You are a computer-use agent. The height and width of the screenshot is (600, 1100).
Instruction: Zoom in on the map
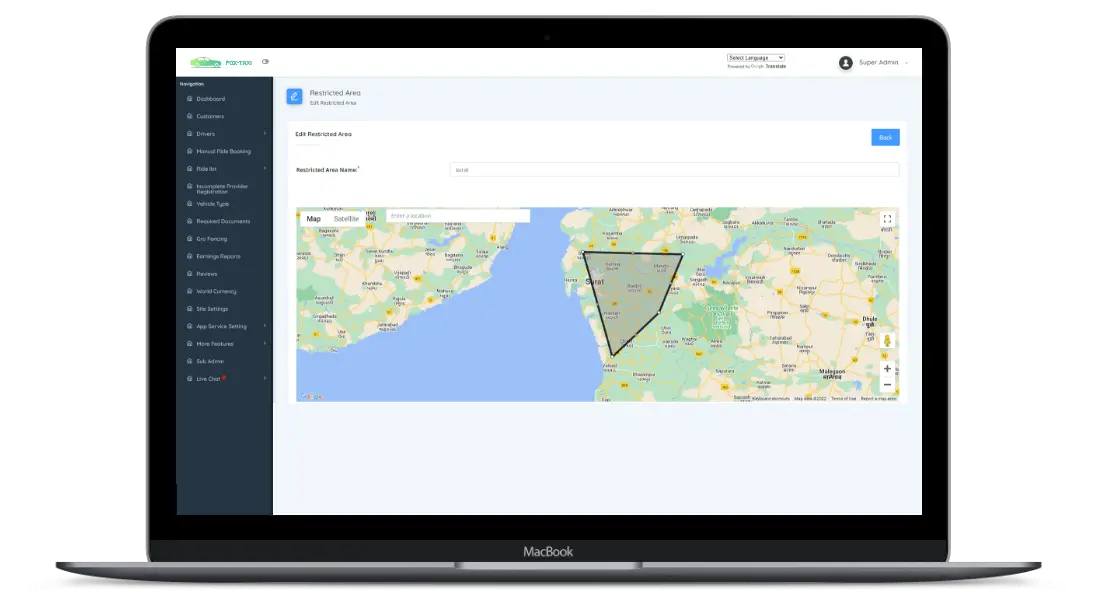click(x=887, y=369)
